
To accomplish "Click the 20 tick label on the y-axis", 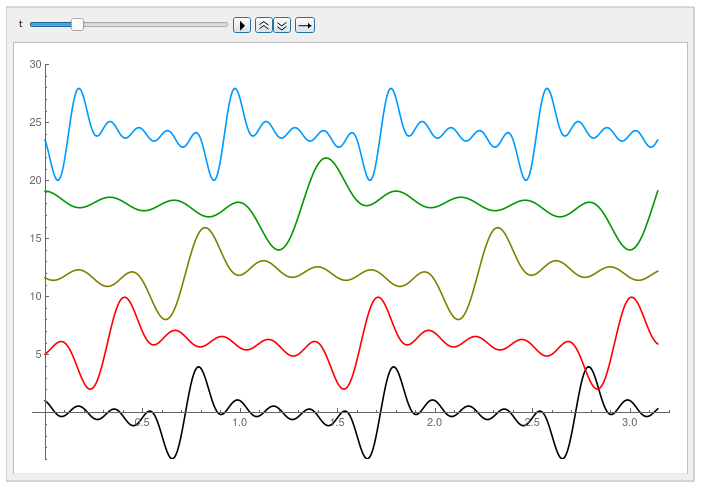I will click(36, 181).
